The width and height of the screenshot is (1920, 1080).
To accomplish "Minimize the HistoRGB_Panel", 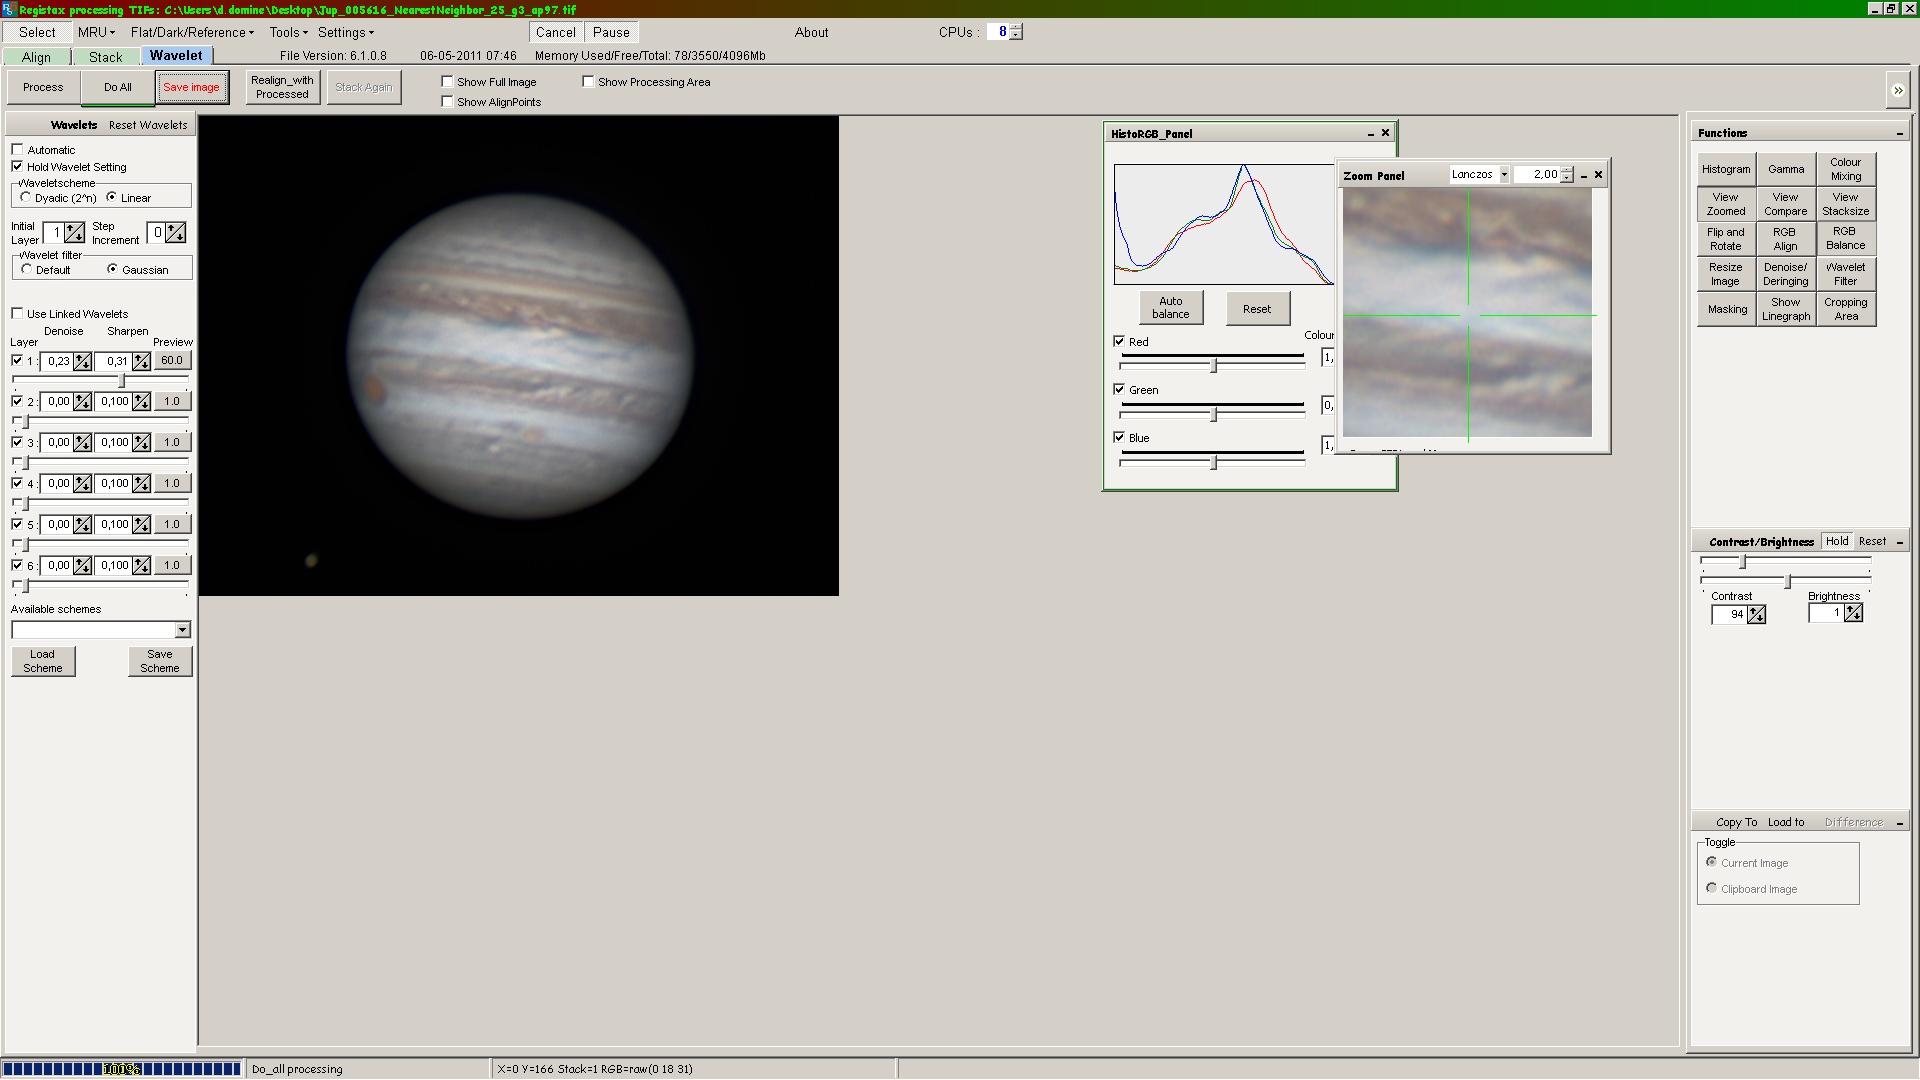I will 1370,134.
